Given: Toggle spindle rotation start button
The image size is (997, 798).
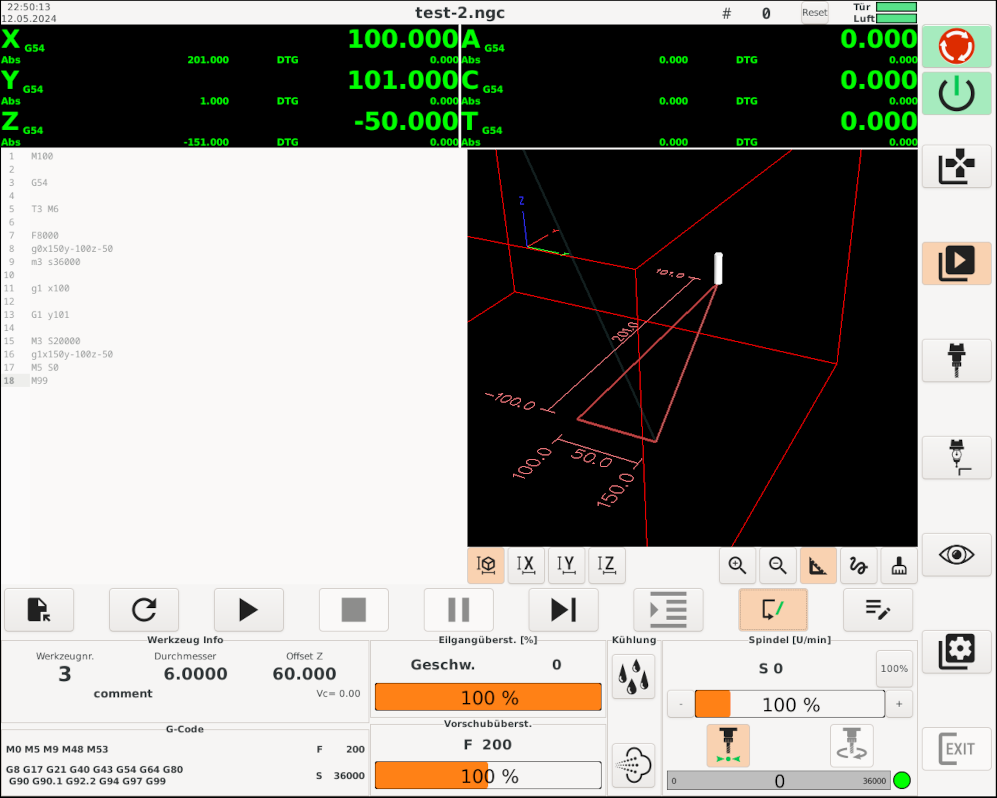Looking at the screenshot, I should pos(851,745).
